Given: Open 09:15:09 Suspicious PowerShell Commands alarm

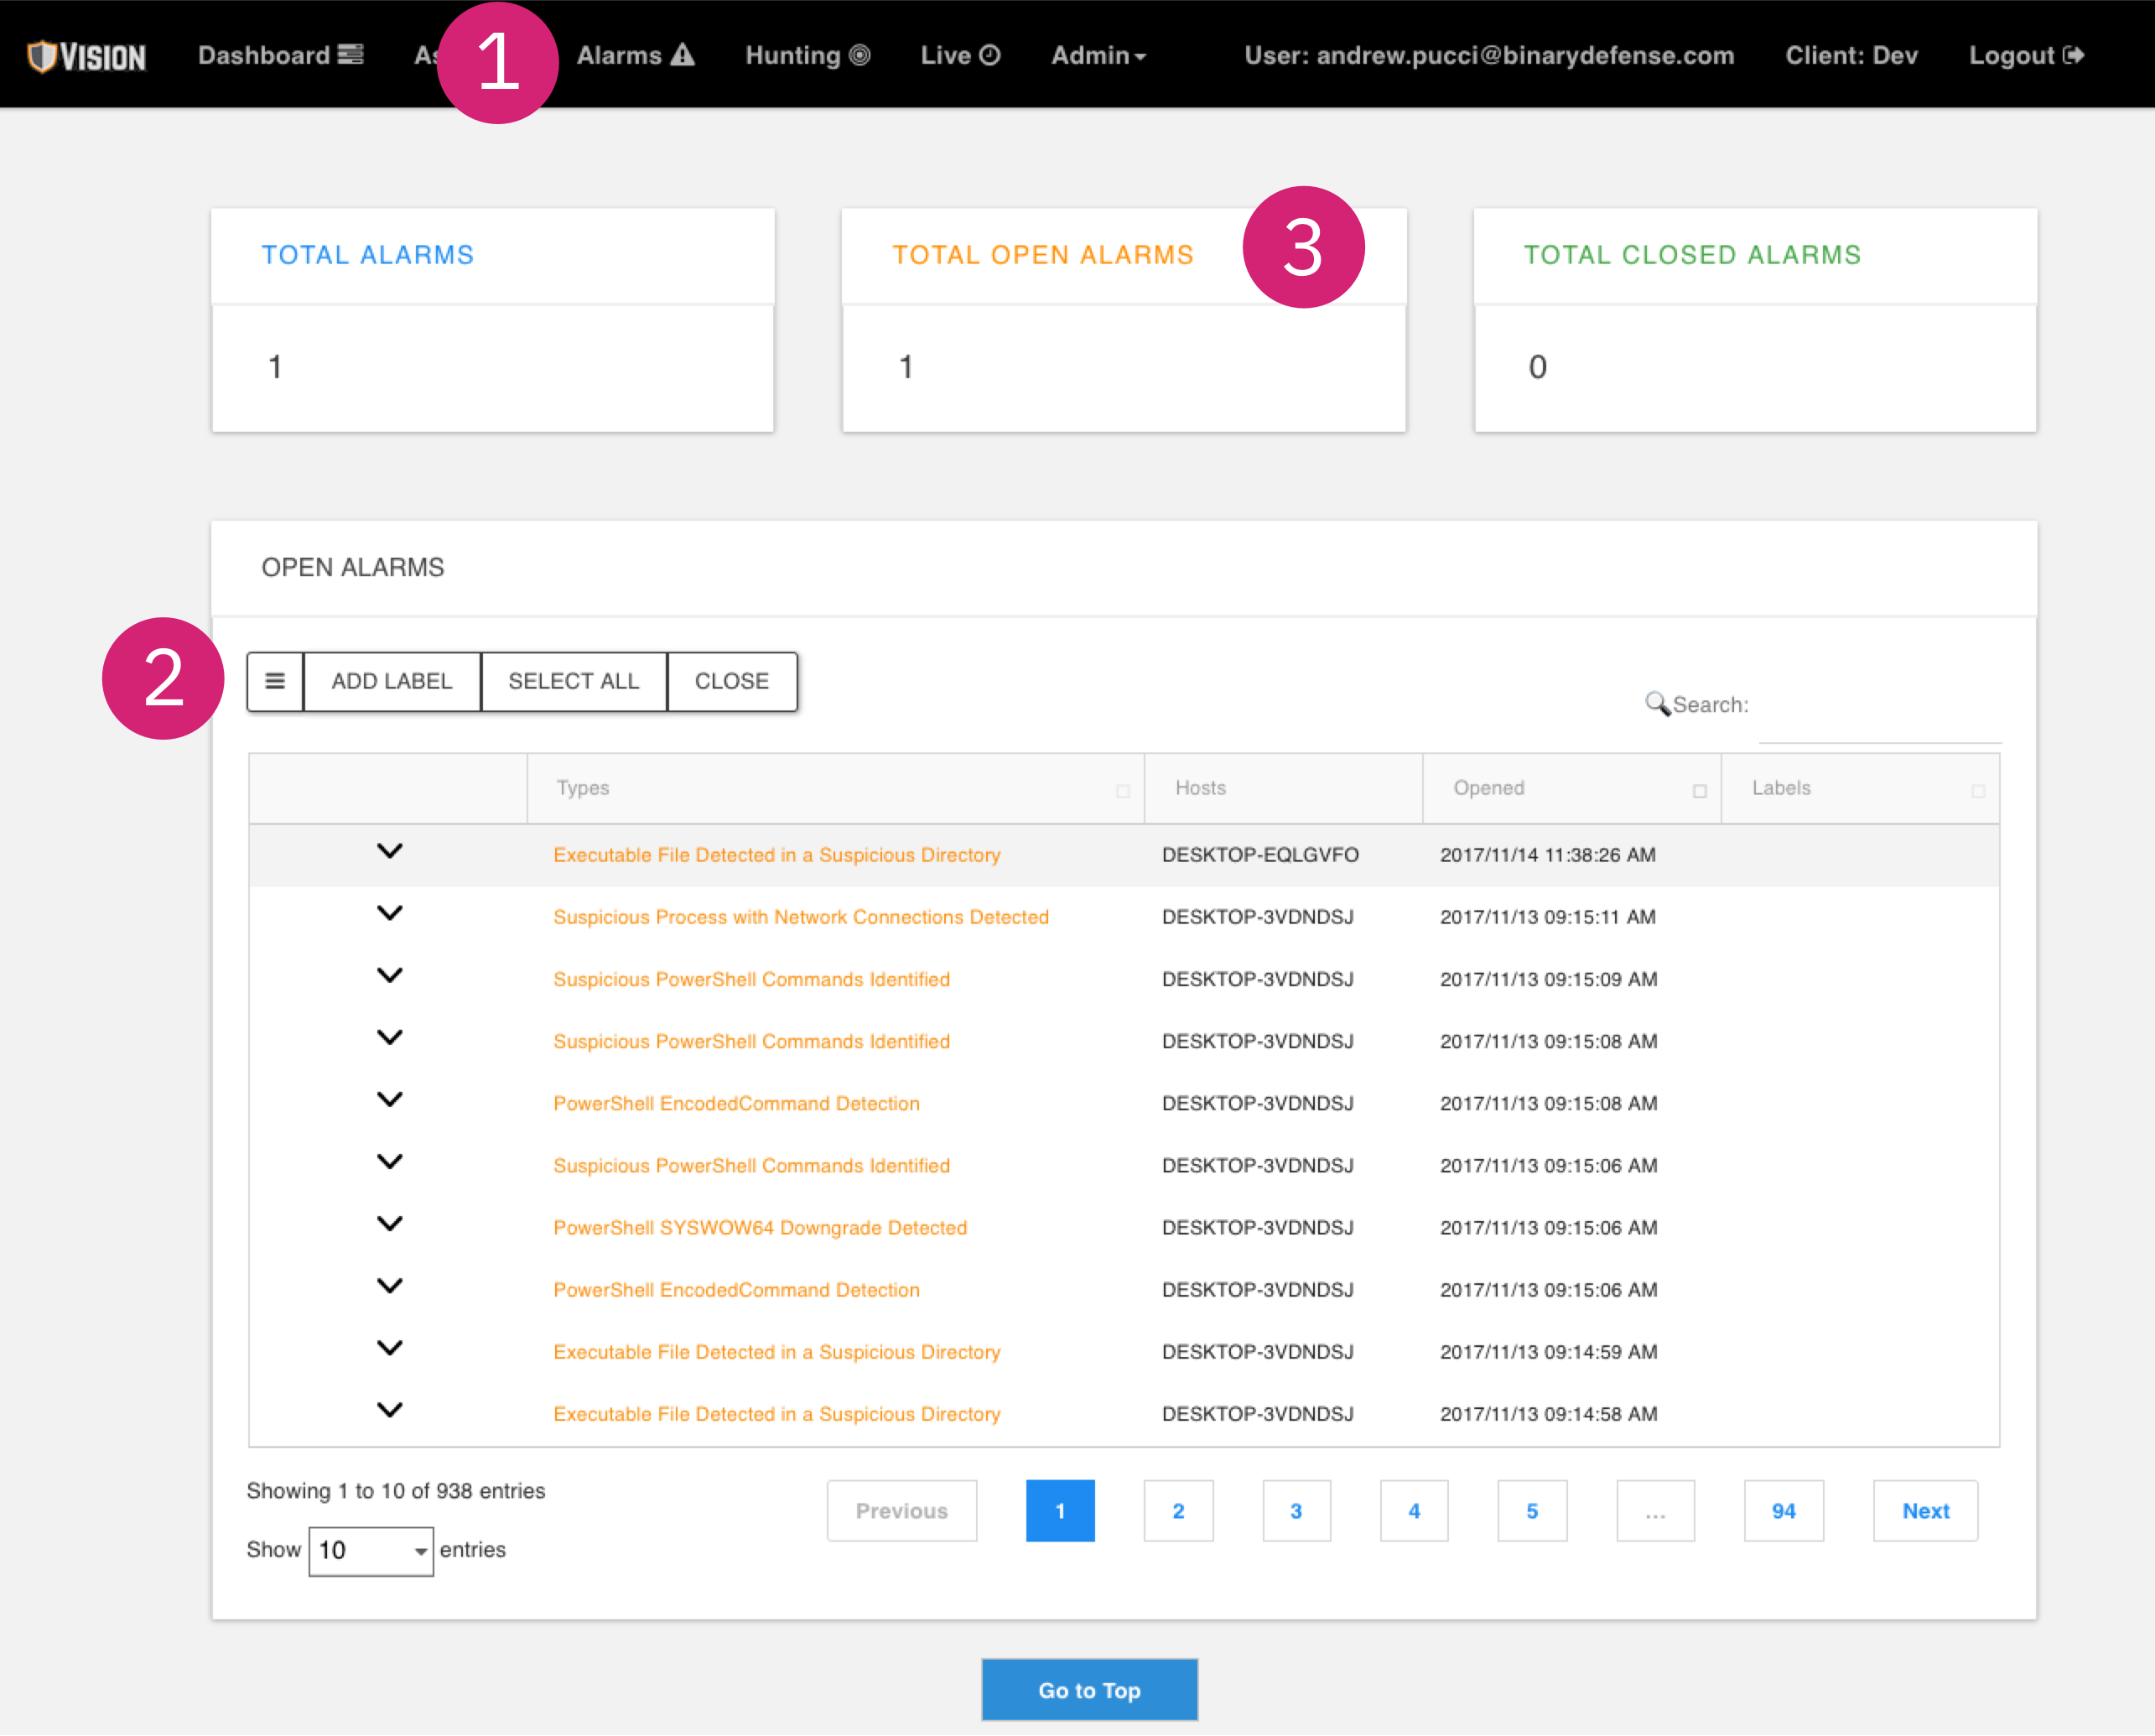Looking at the screenshot, I should click(751, 979).
